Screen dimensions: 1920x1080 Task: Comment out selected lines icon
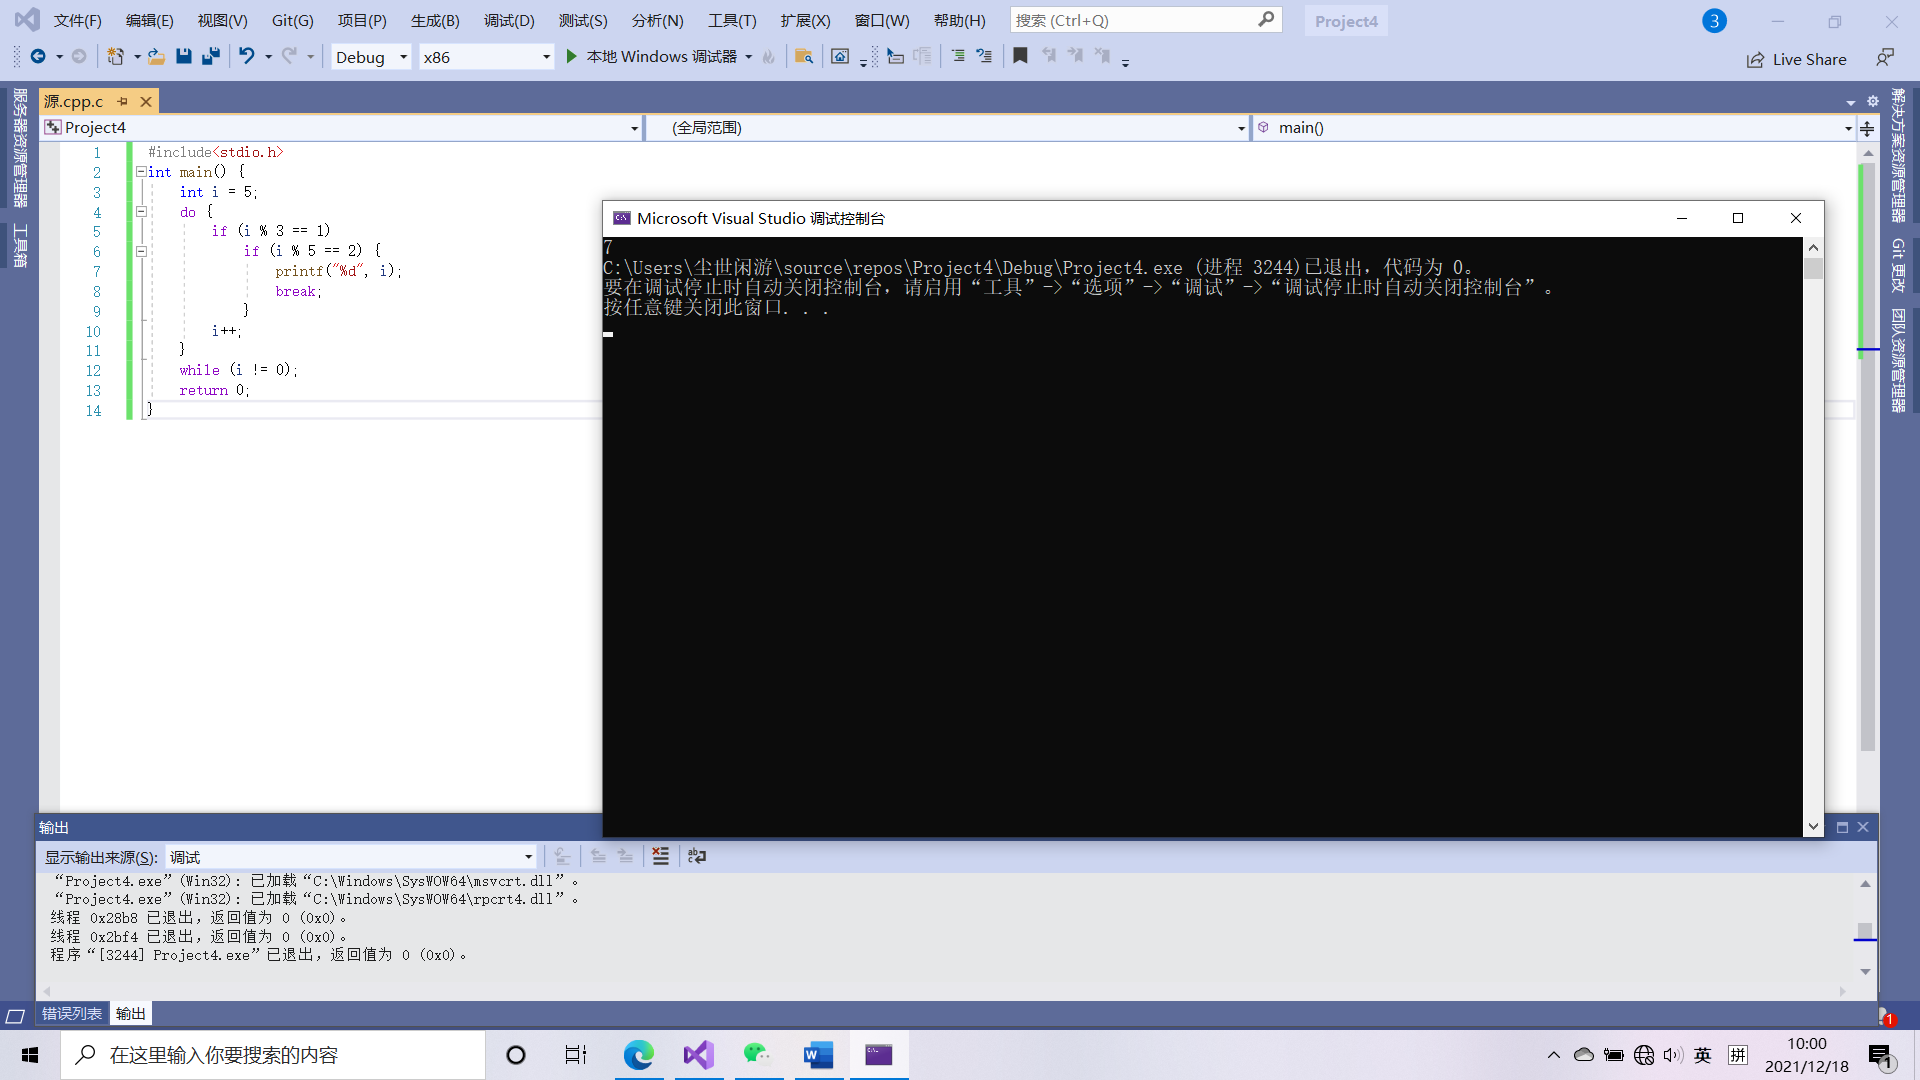tap(958, 57)
